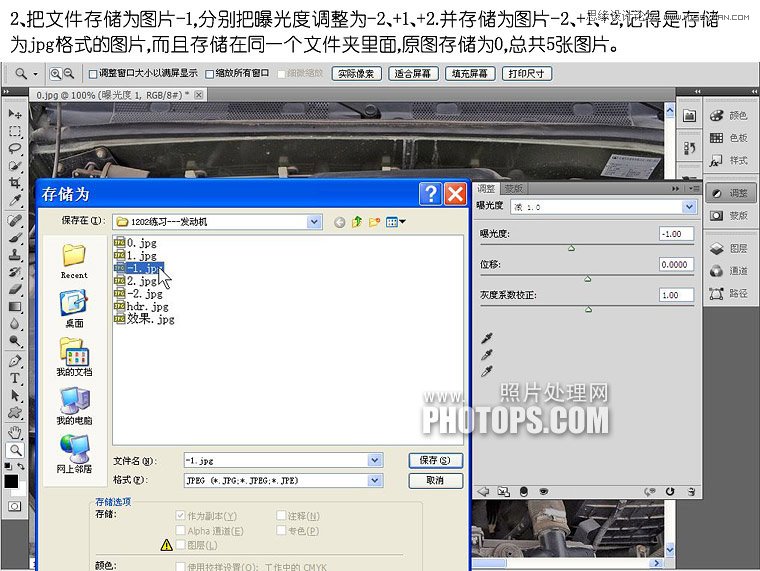Select the Eyedropper tool in toolbox
The image size is (760, 571).
(x=15, y=200)
